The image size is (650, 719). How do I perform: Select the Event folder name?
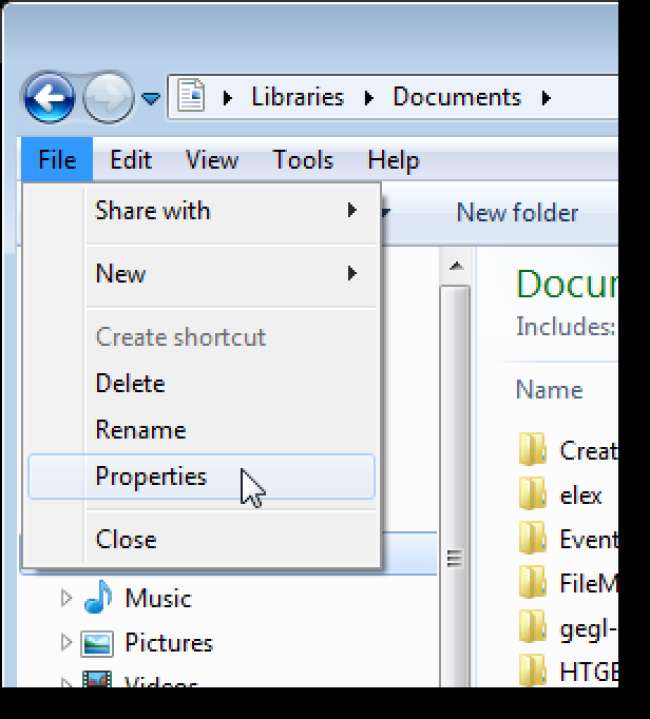tap(589, 539)
